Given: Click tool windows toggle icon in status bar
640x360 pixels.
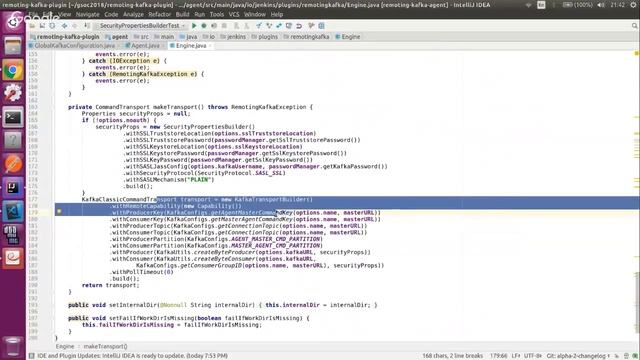Looking at the screenshot, I should pyautogui.click(x=31, y=356).
